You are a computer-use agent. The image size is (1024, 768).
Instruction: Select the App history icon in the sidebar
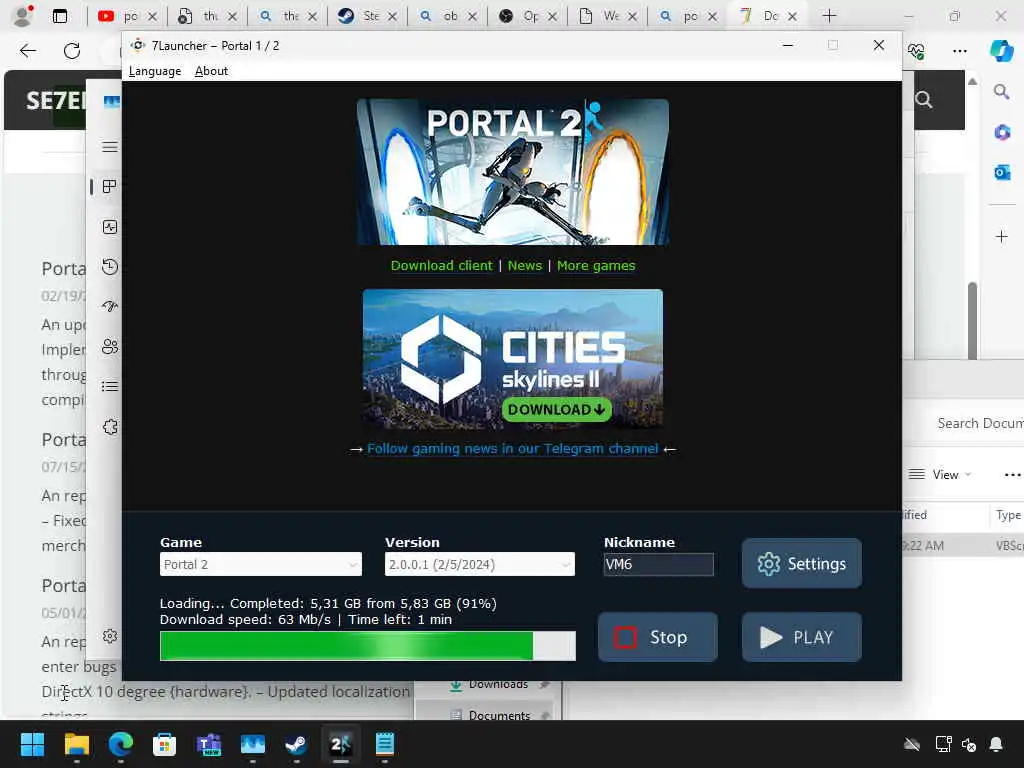[110, 266]
